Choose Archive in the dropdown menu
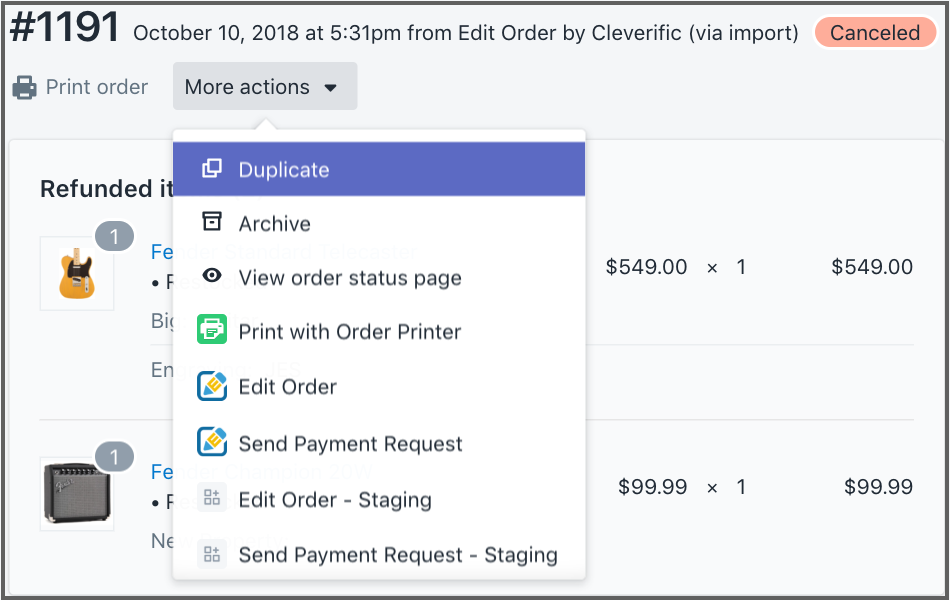This screenshot has width=950, height=600. coord(275,224)
